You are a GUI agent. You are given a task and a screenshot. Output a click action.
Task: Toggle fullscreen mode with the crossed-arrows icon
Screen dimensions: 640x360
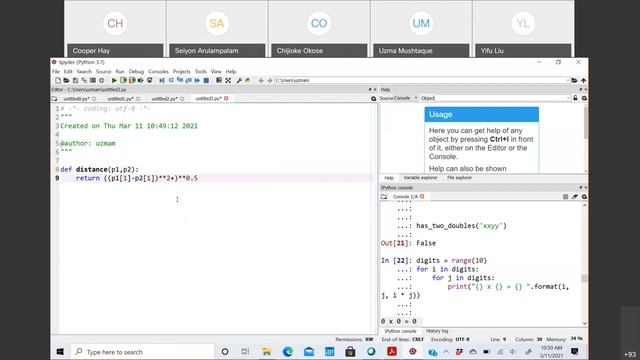coord(228,80)
